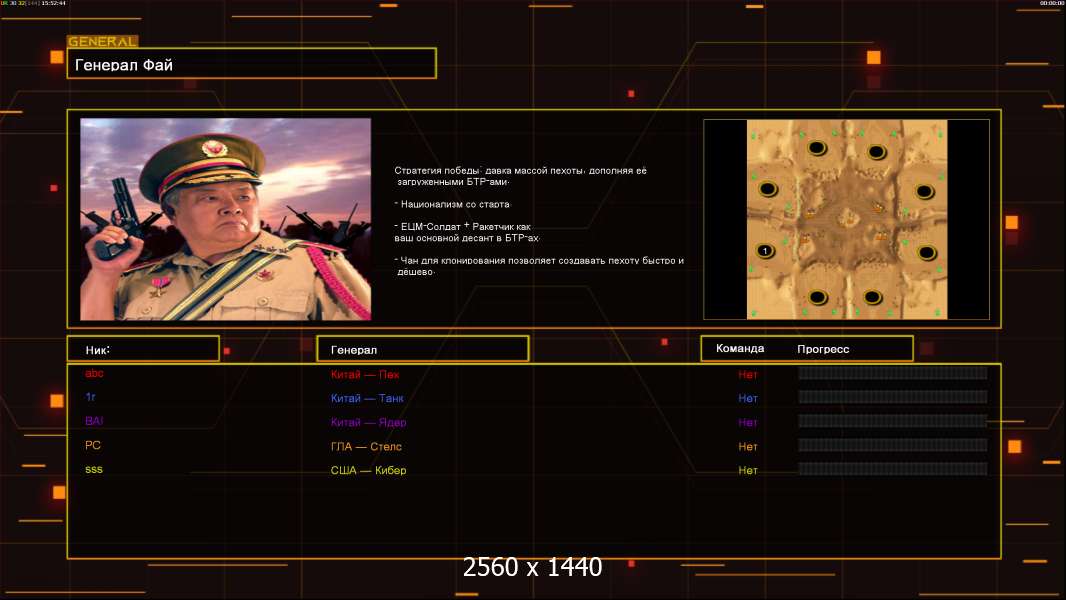Select the США — Кибер general entry

coord(368,470)
